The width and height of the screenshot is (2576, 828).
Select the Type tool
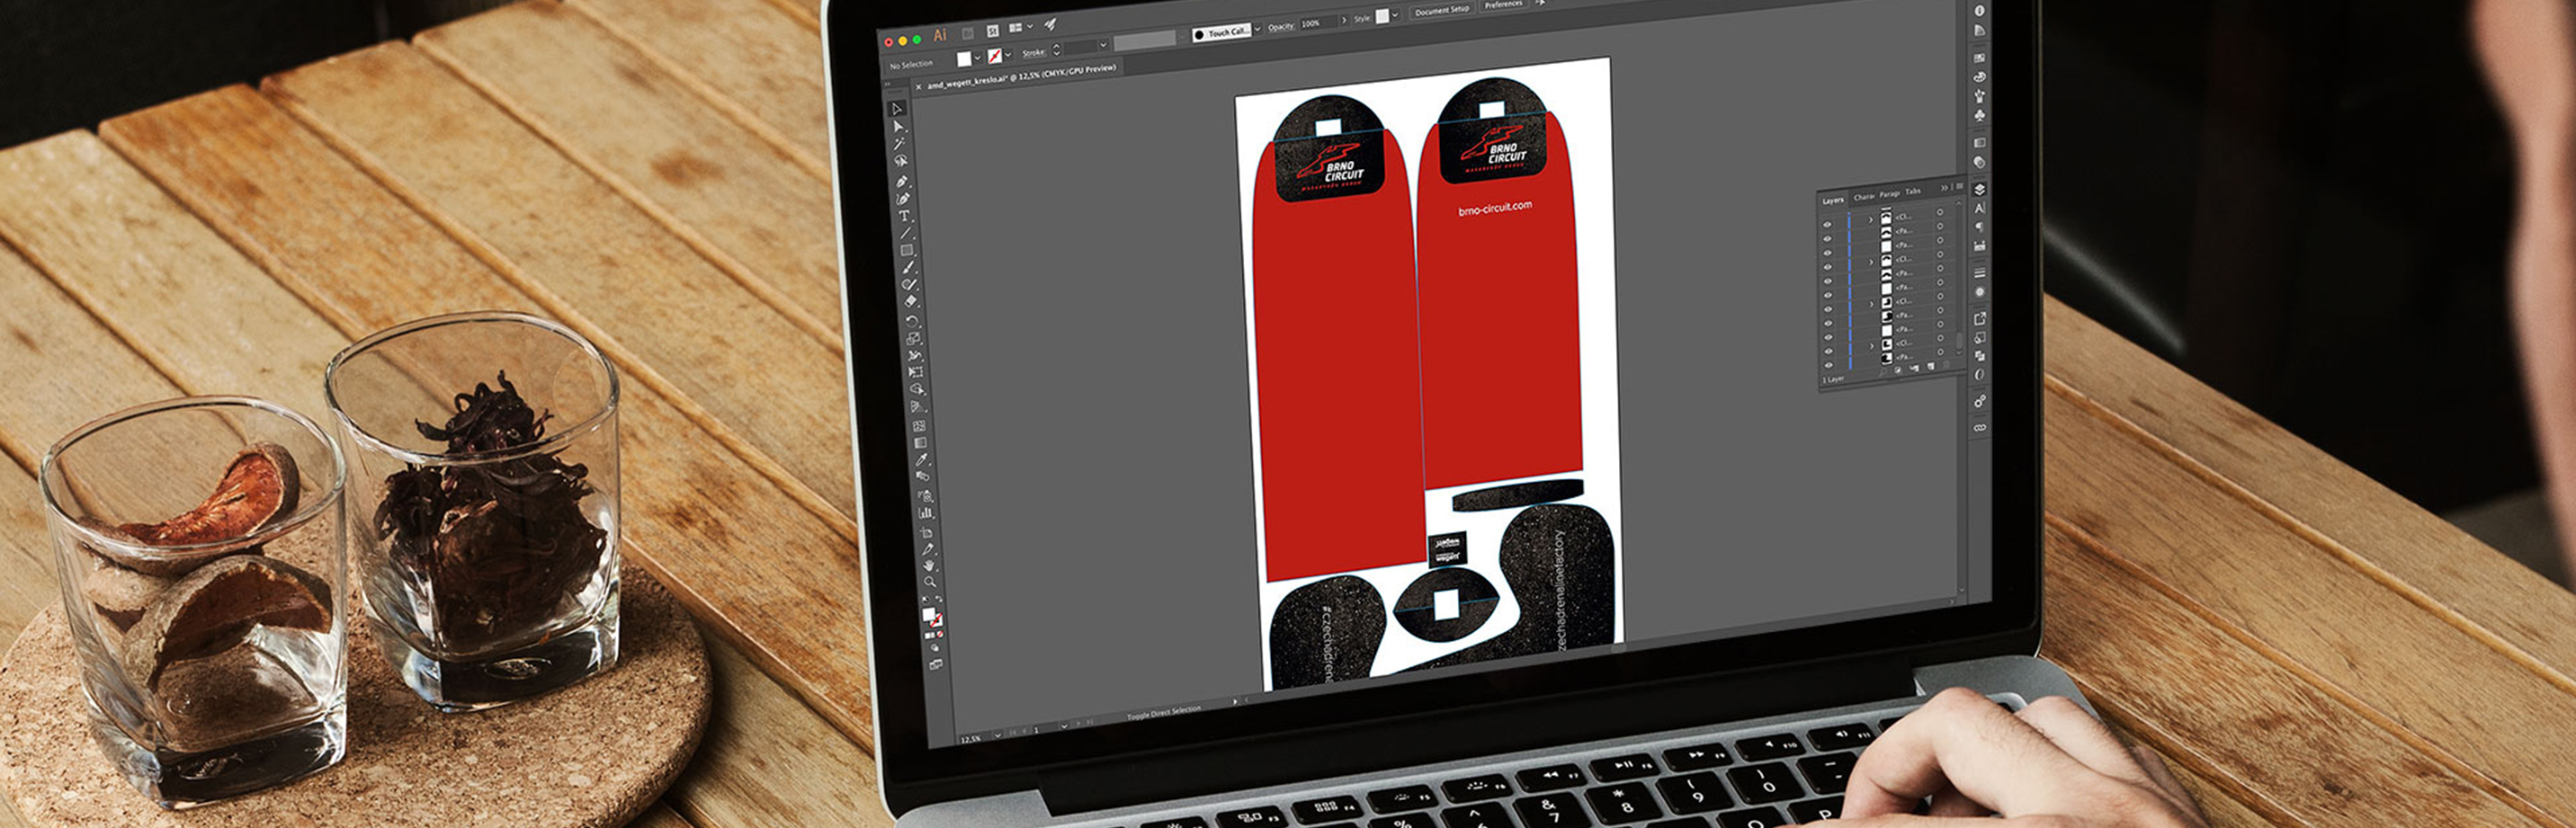(904, 217)
